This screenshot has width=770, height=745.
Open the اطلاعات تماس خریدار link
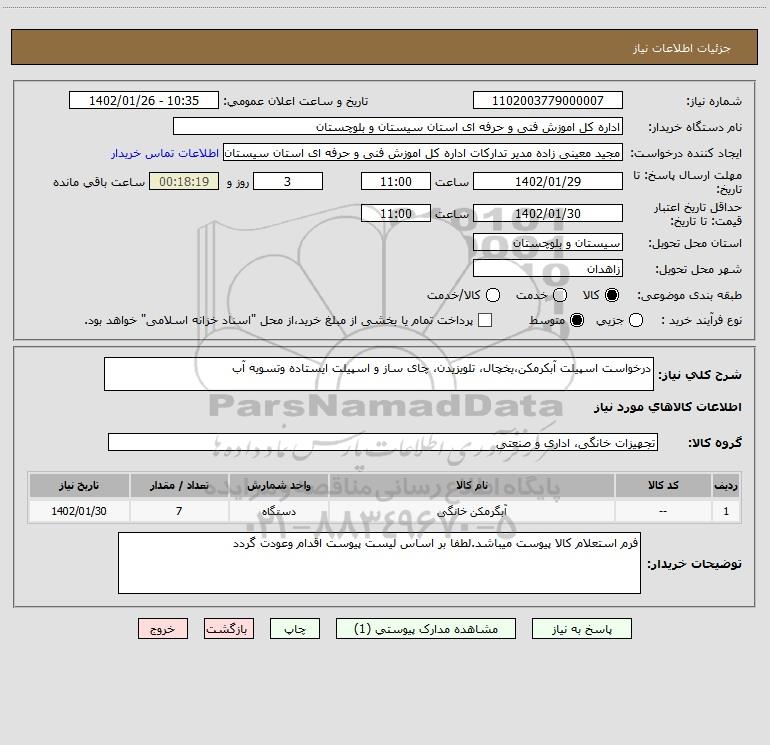165,153
